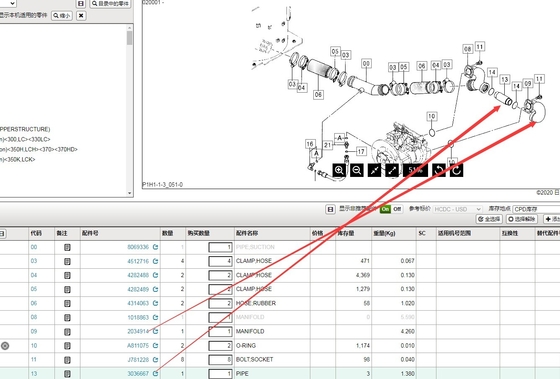Switch the toggle to On

[x=385, y=209]
